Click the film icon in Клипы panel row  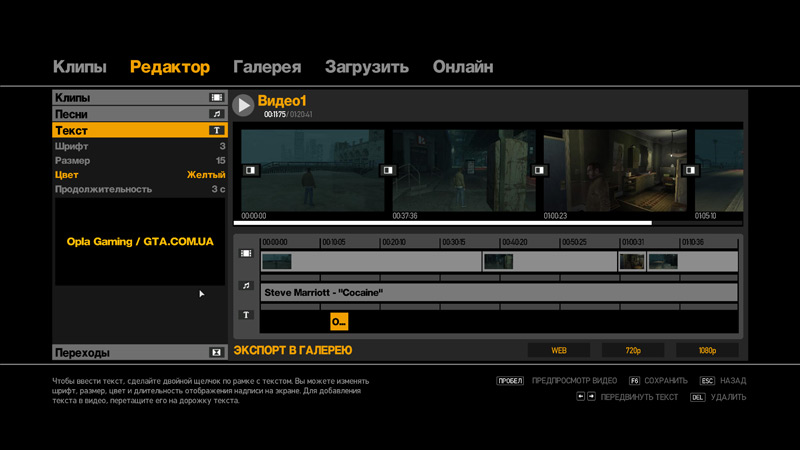point(216,98)
